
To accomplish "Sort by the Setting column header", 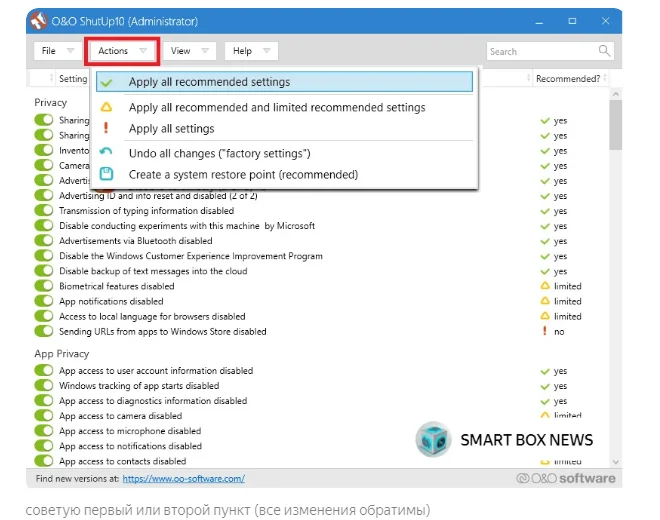I will [72, 78].
